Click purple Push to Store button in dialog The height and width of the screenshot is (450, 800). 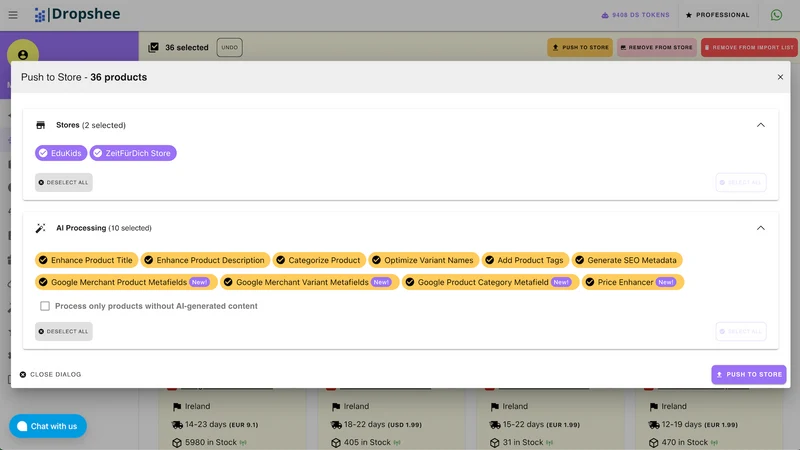click(x=748, y=374)
